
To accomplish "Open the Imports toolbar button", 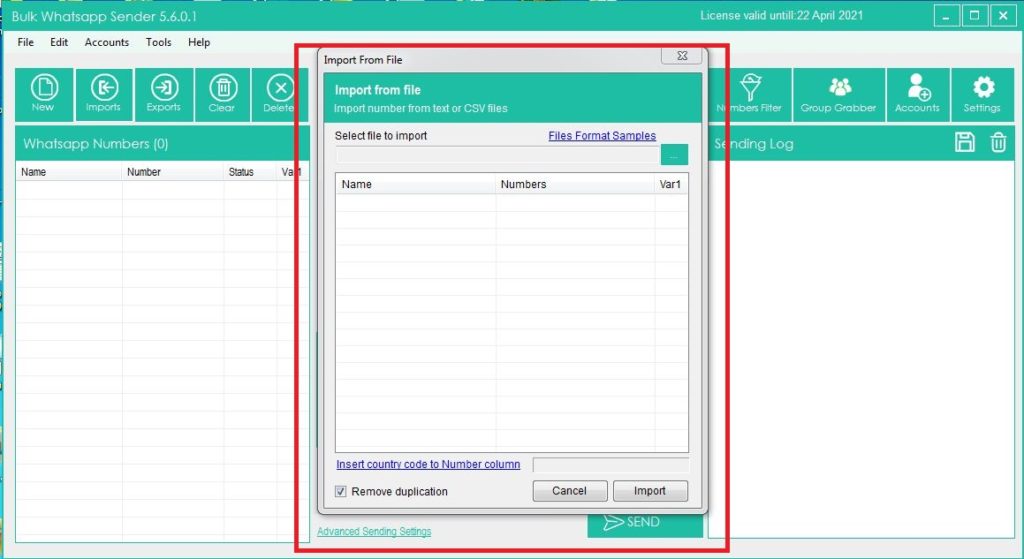I will click(104, 95).
